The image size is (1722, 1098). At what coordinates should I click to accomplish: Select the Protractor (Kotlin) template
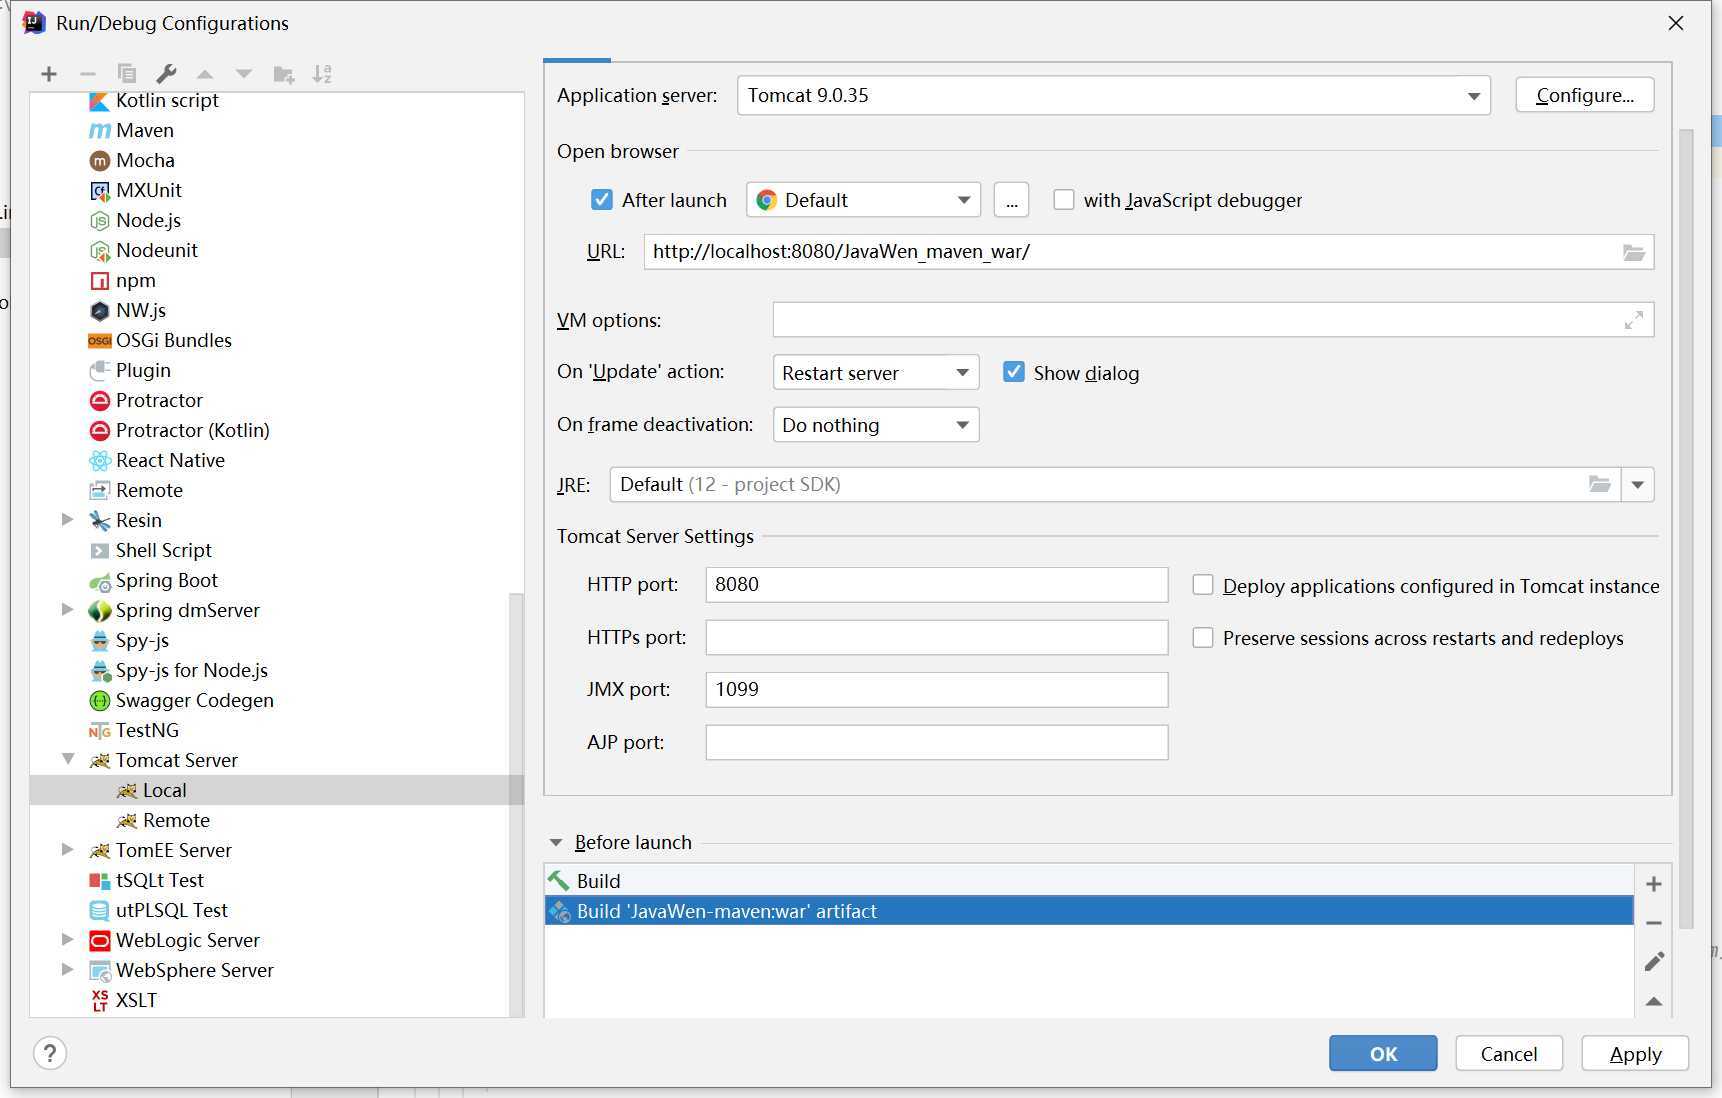coord(192,430)
